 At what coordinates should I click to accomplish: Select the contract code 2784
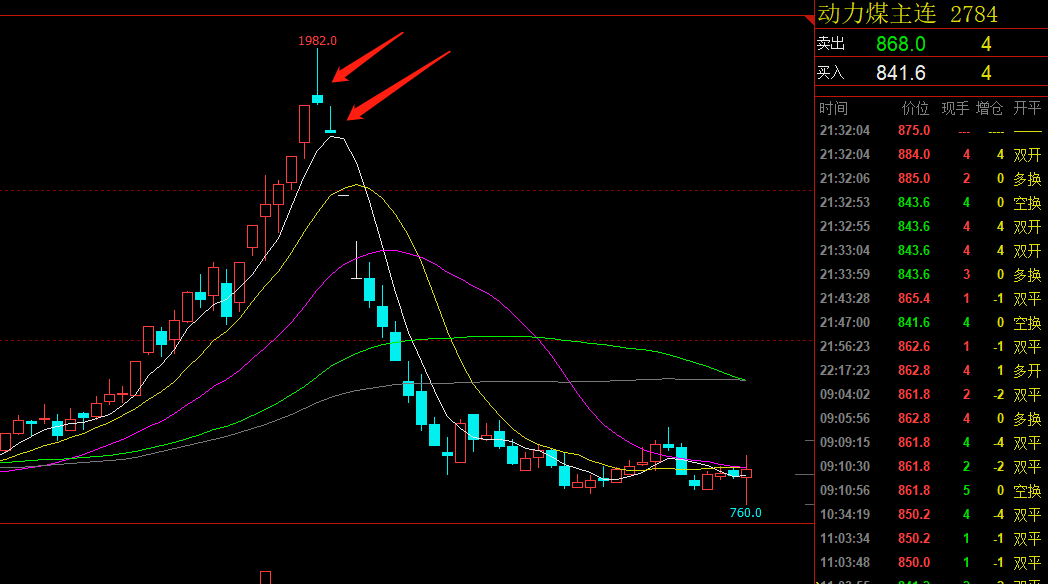pyautogui.click(x=974, y=14)
